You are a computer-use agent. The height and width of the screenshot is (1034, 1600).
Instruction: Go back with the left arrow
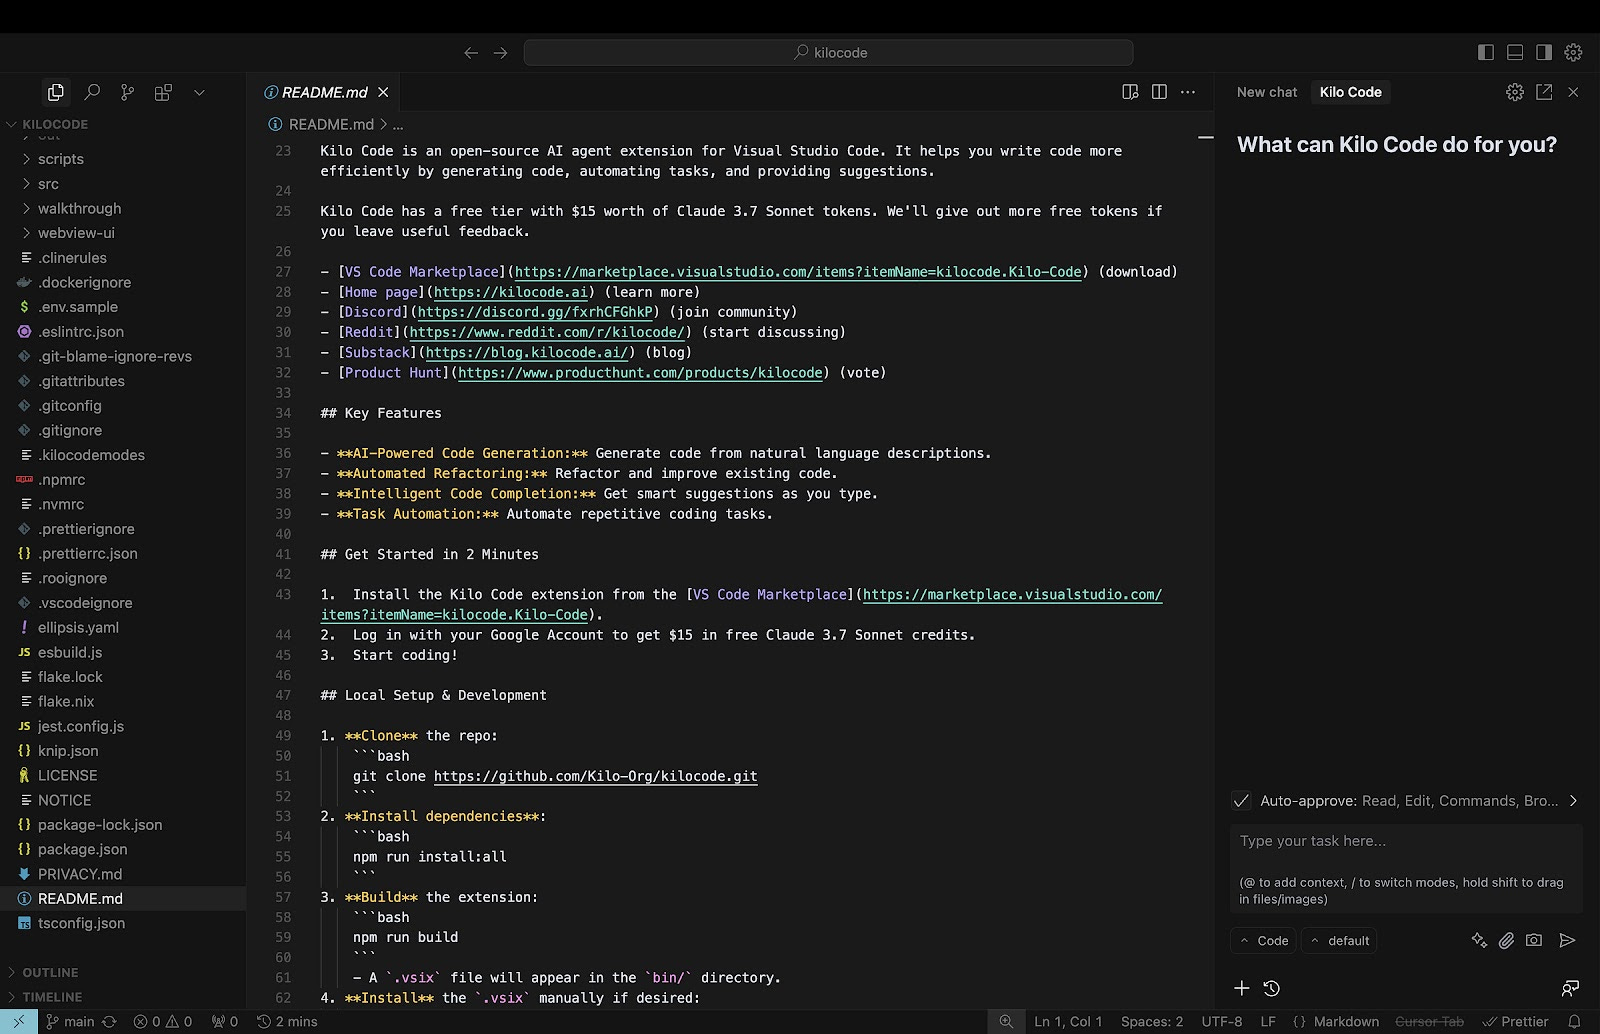(x=471, y=53)
